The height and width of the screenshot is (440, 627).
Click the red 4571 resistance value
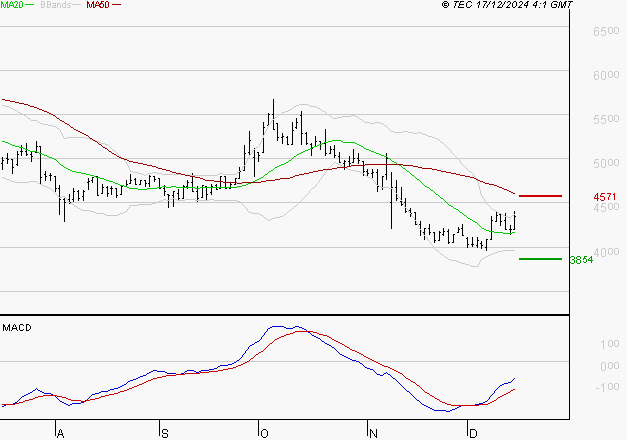coord(605,197)
